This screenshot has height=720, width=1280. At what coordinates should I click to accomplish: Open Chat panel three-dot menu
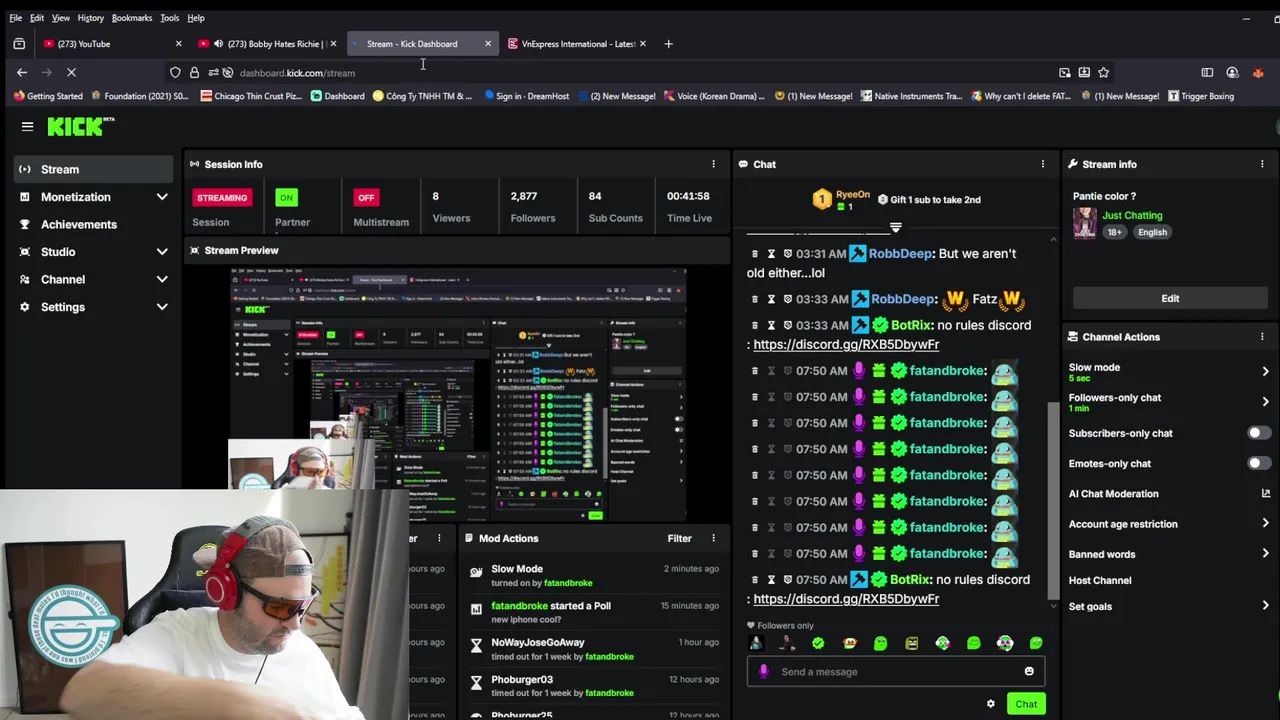click(x=1042, y=164)
